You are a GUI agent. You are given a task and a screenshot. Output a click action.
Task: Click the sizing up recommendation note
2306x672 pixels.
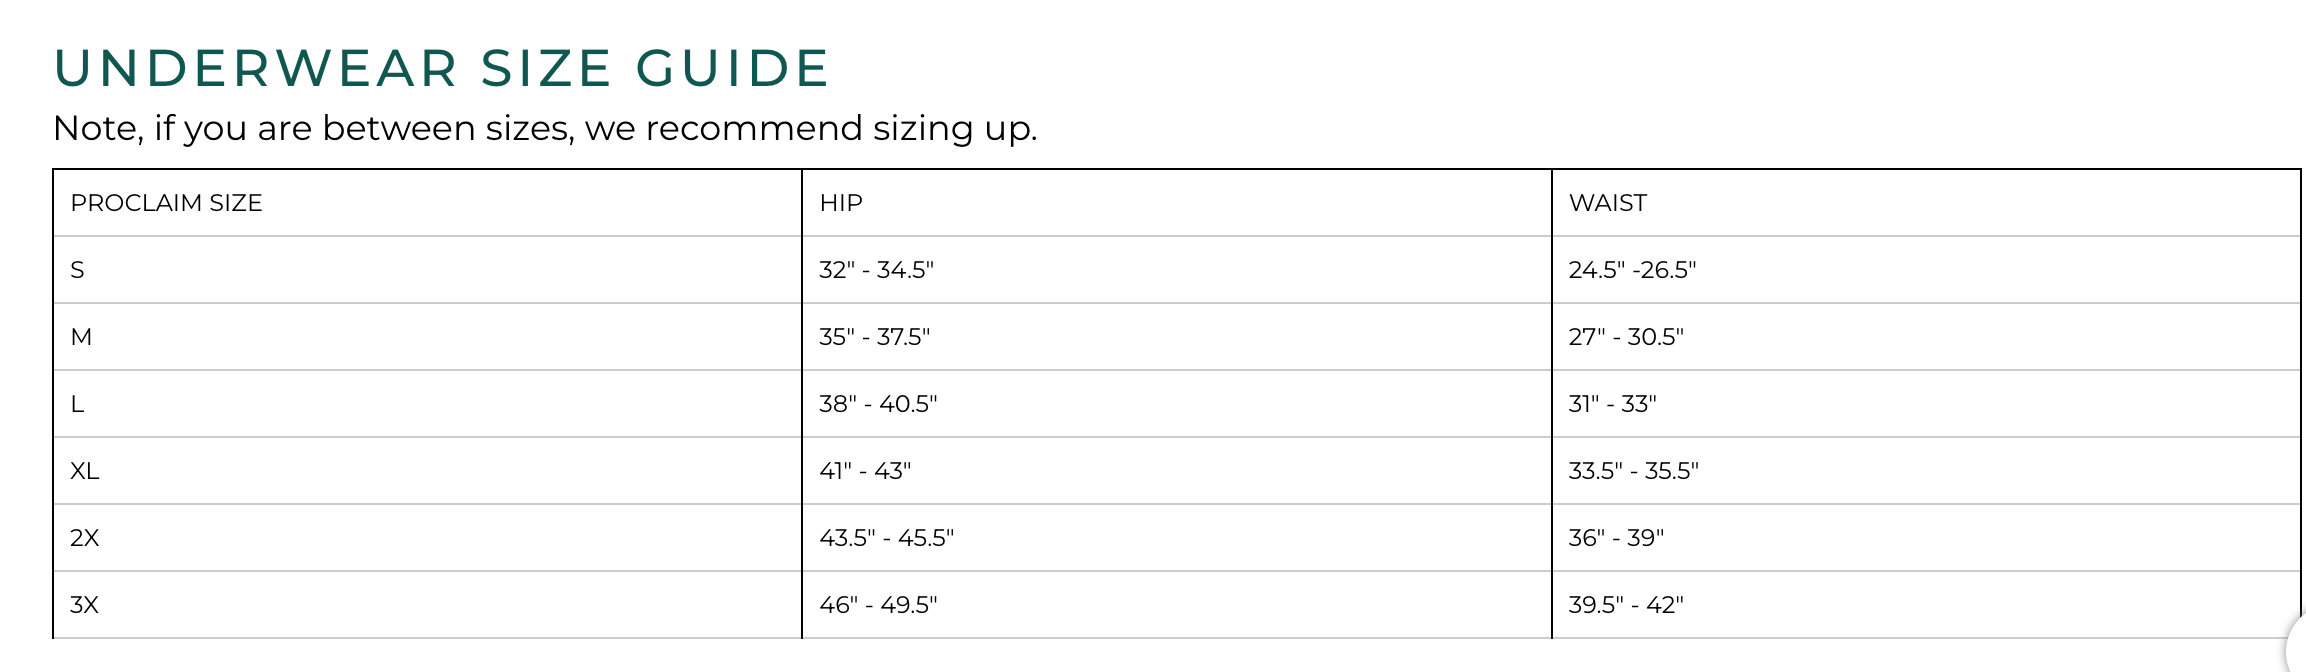click(x=545, y=129)
